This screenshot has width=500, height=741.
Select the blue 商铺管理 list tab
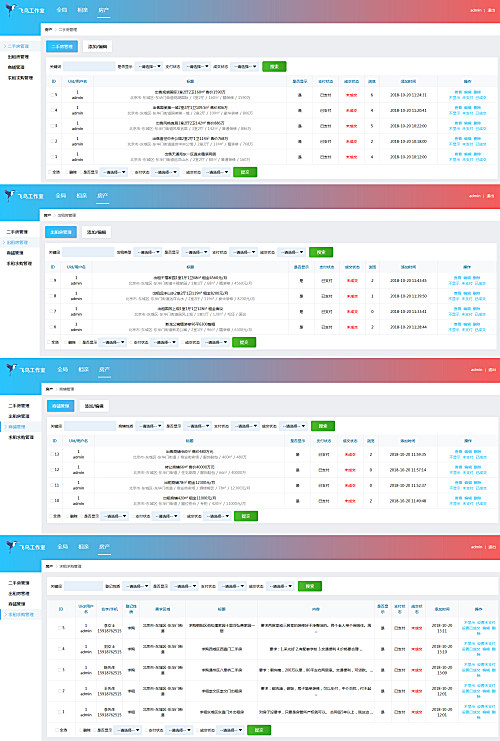click(x=60, y=406)
